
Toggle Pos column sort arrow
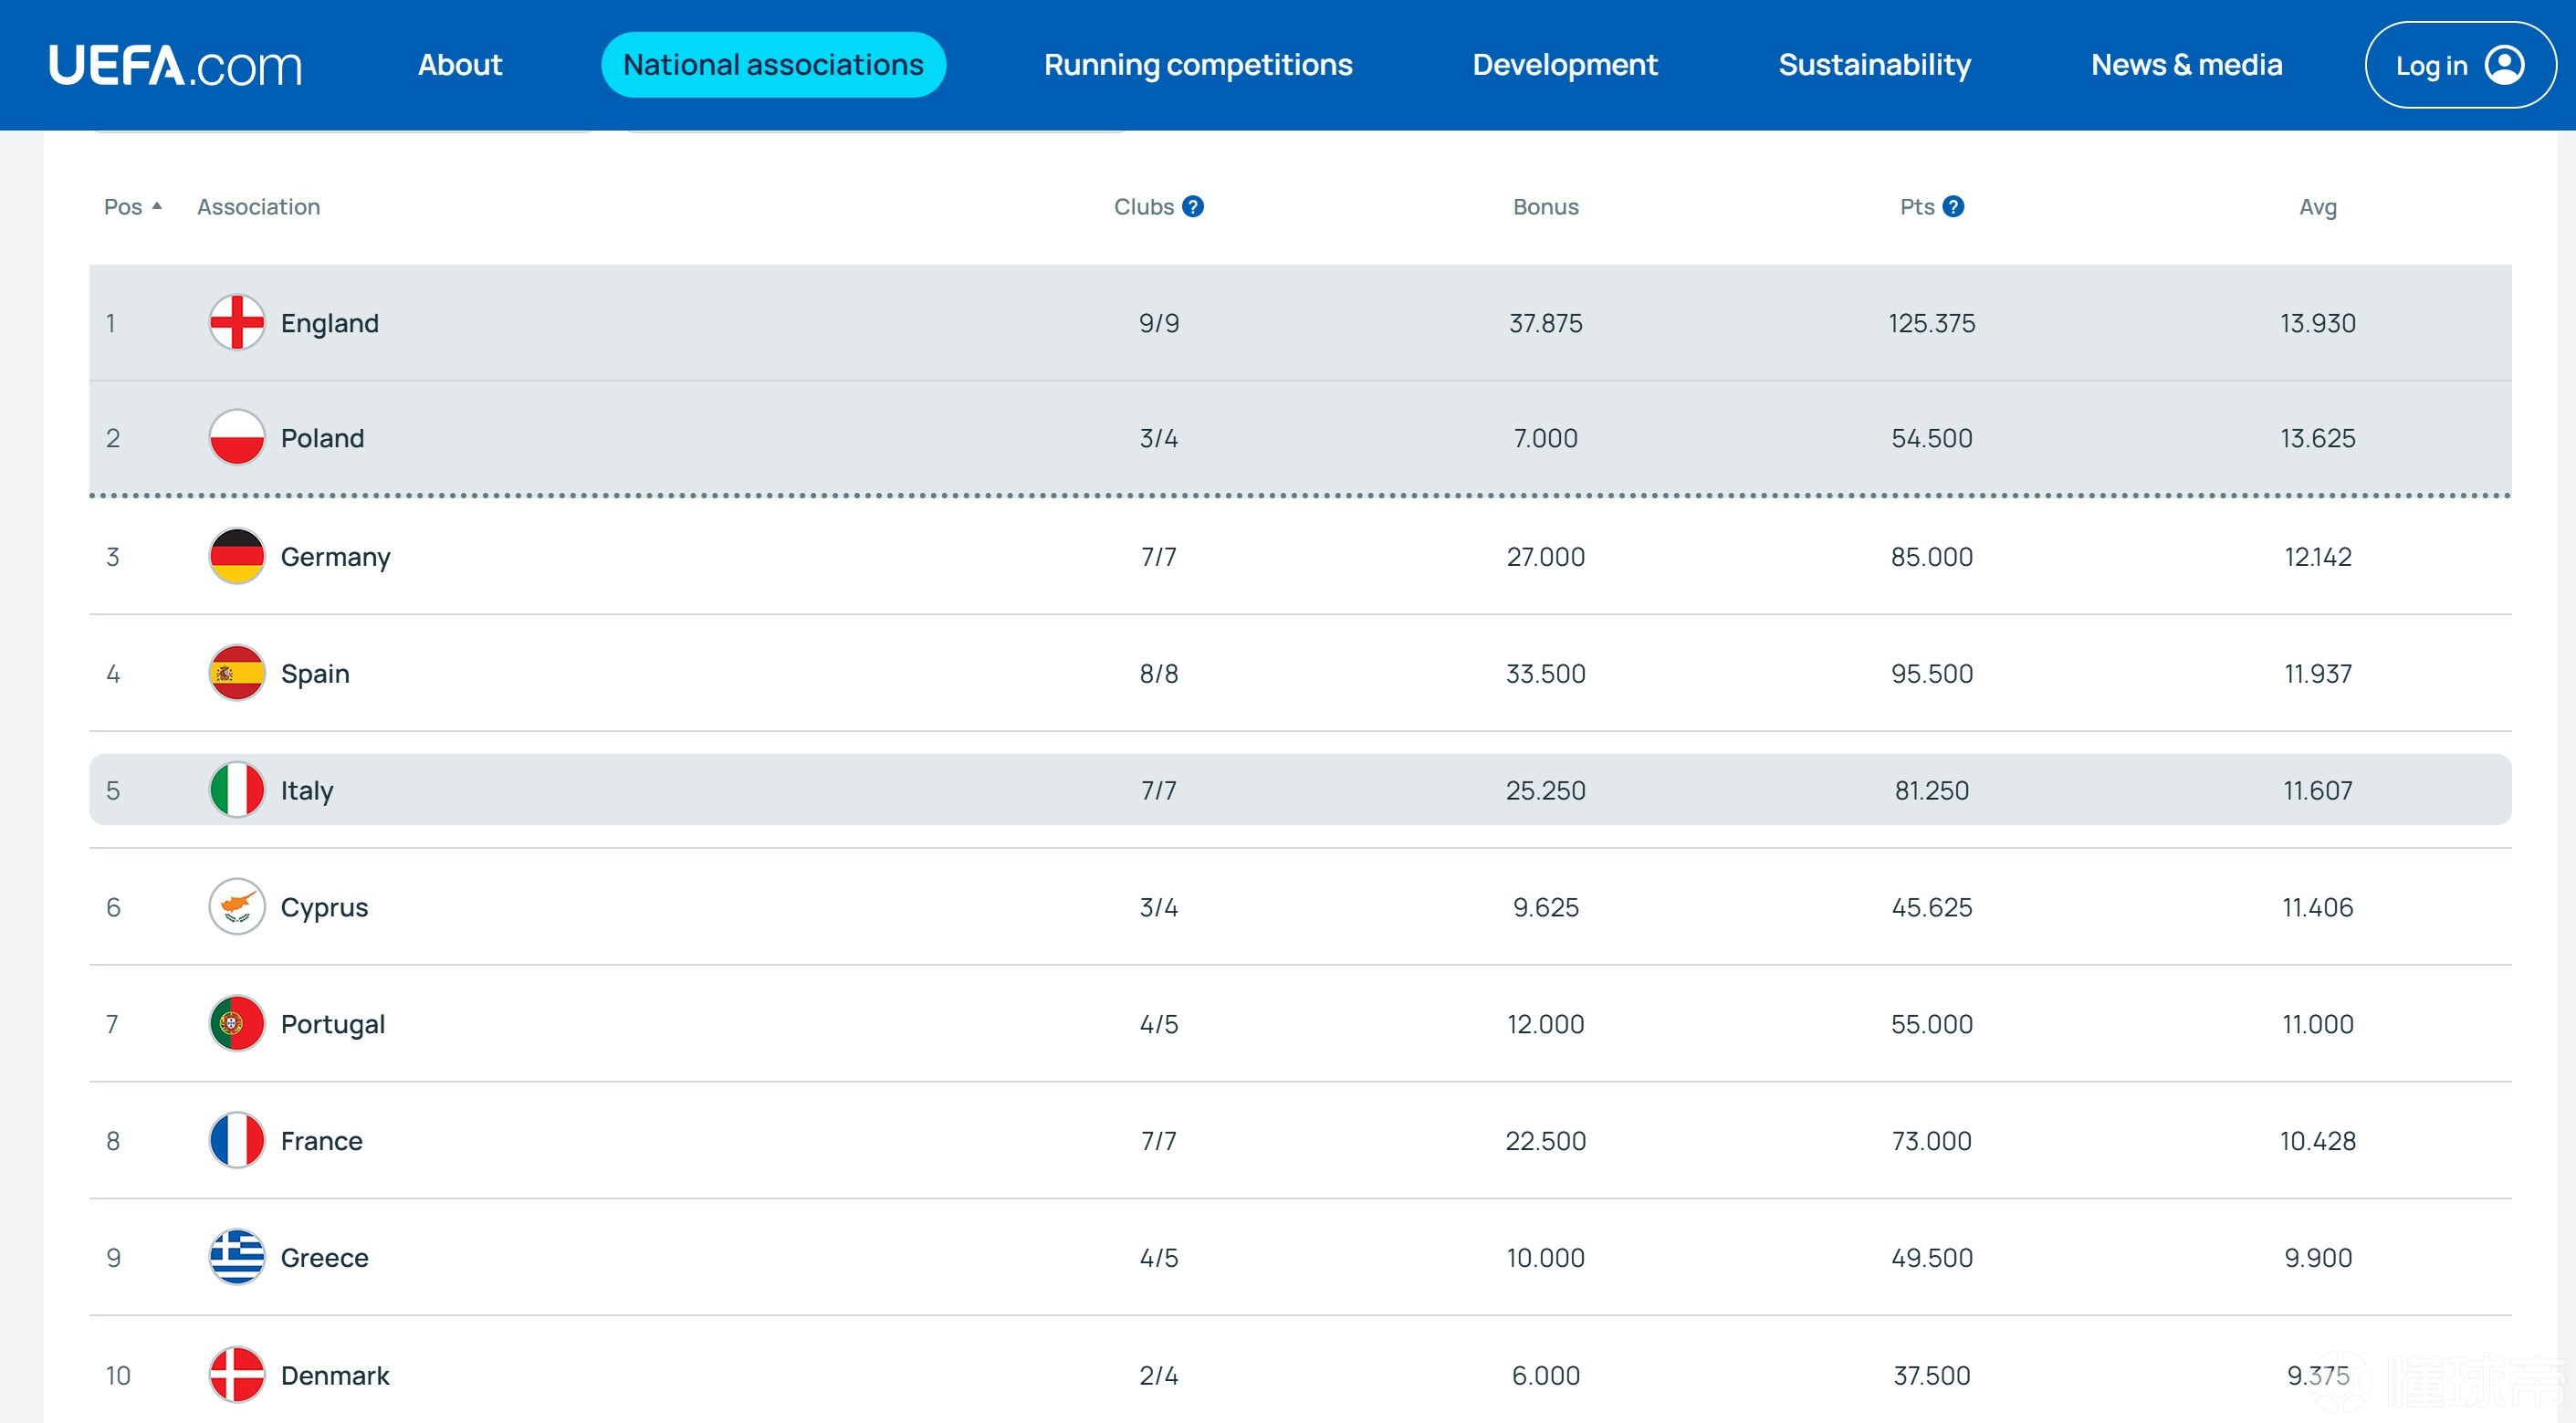(x=156, y=206)
